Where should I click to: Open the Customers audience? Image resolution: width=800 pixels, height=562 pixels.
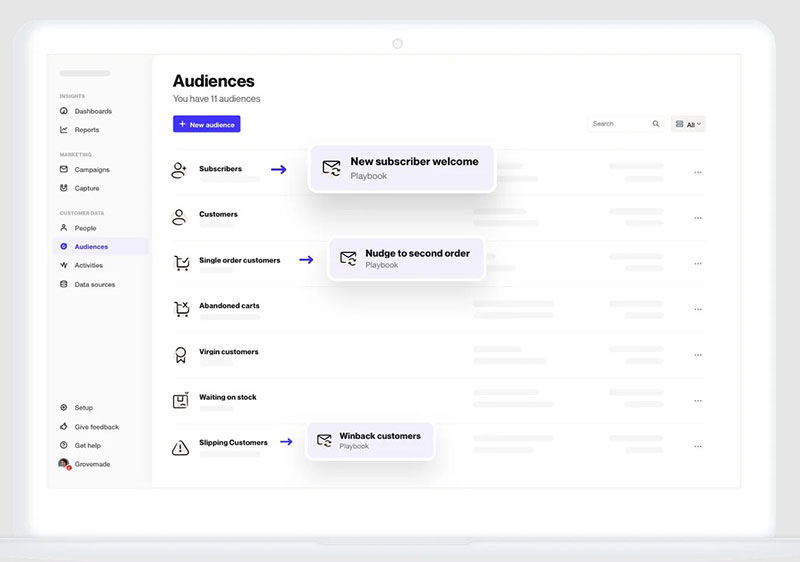(x=218, y=214)
